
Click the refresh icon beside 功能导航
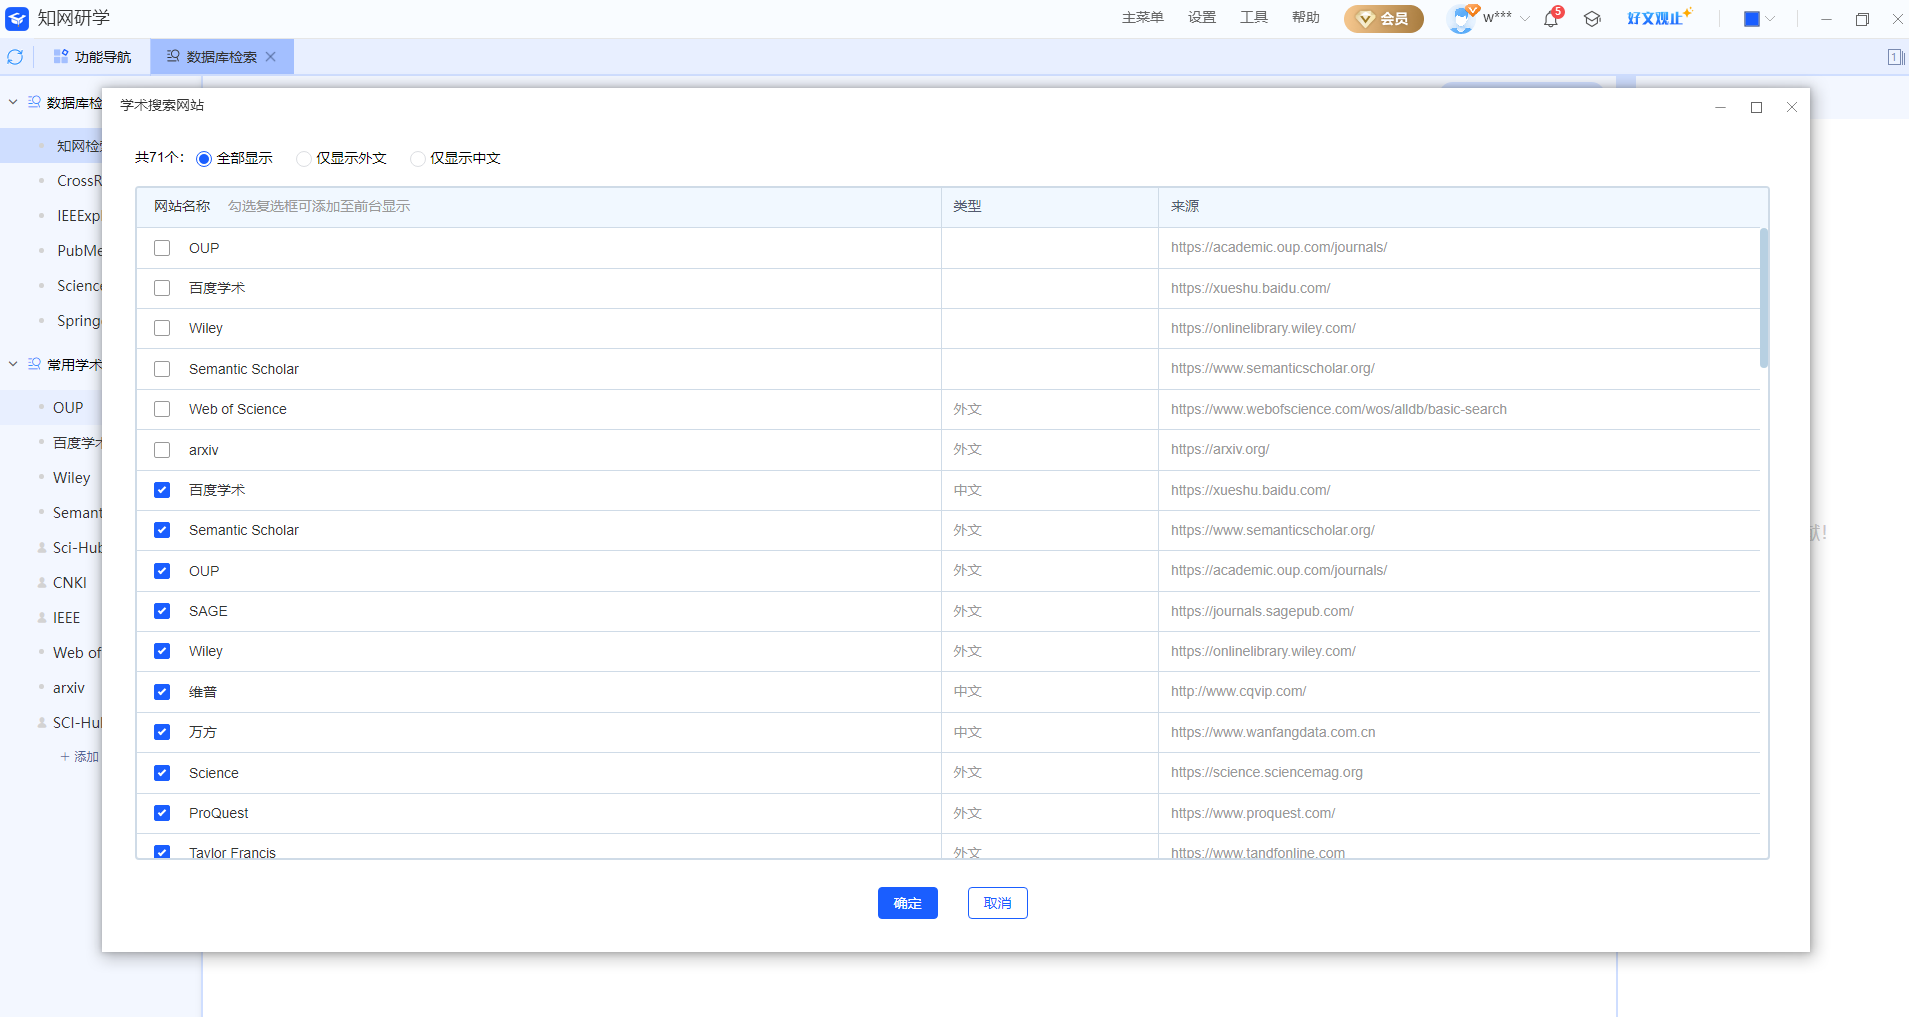(15, 57)
